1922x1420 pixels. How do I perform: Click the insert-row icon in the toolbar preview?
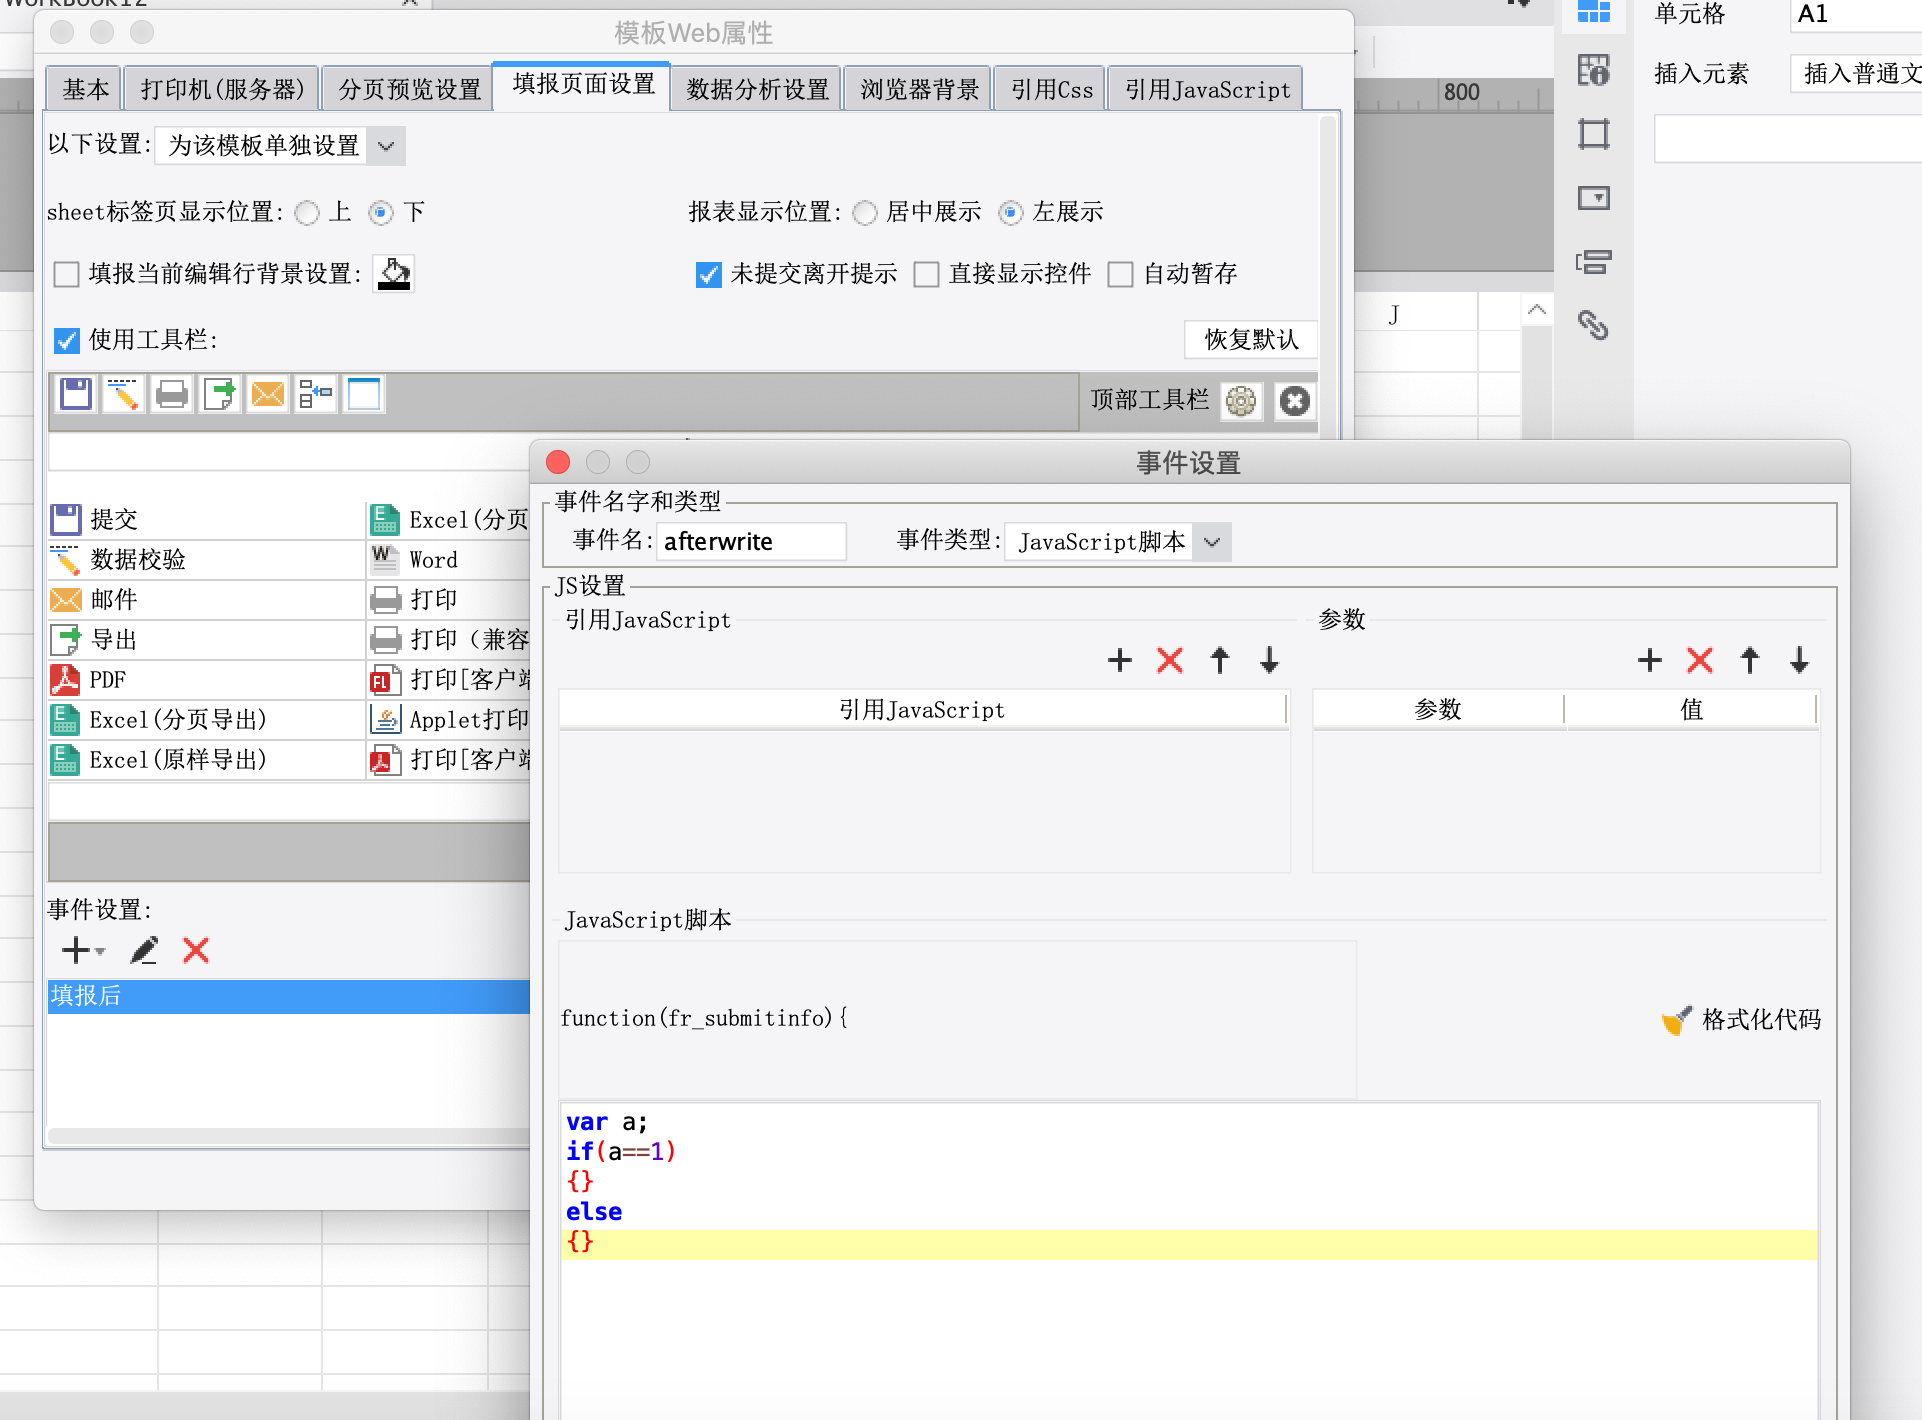point(315,394)
